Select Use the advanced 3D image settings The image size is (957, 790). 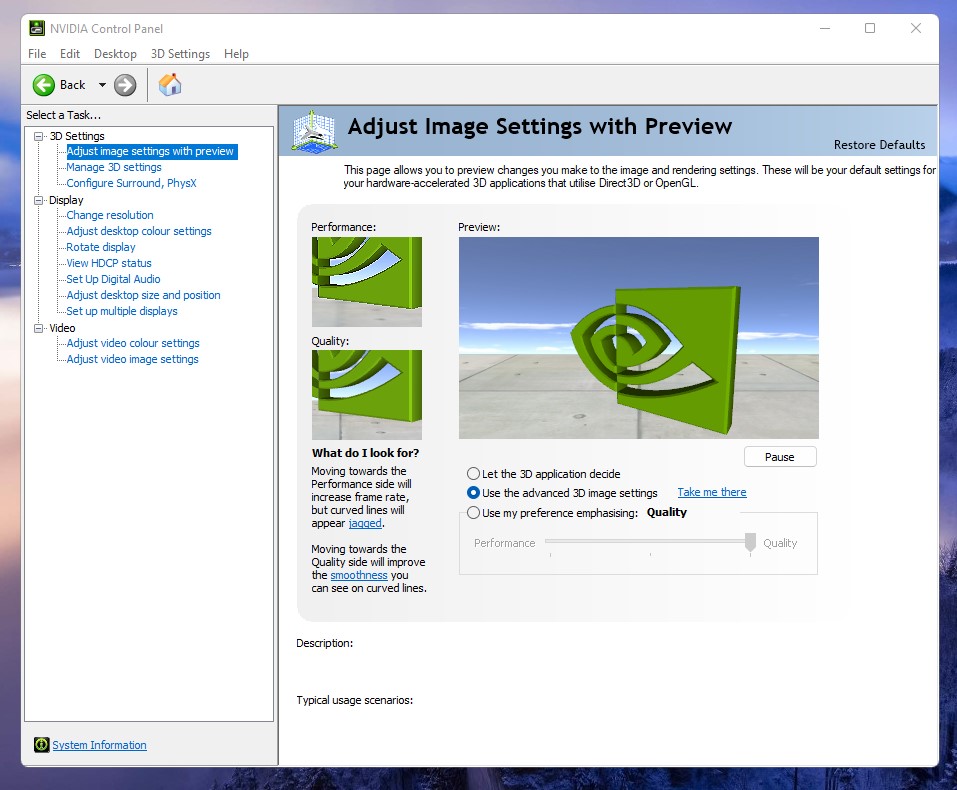coord(473,493)
